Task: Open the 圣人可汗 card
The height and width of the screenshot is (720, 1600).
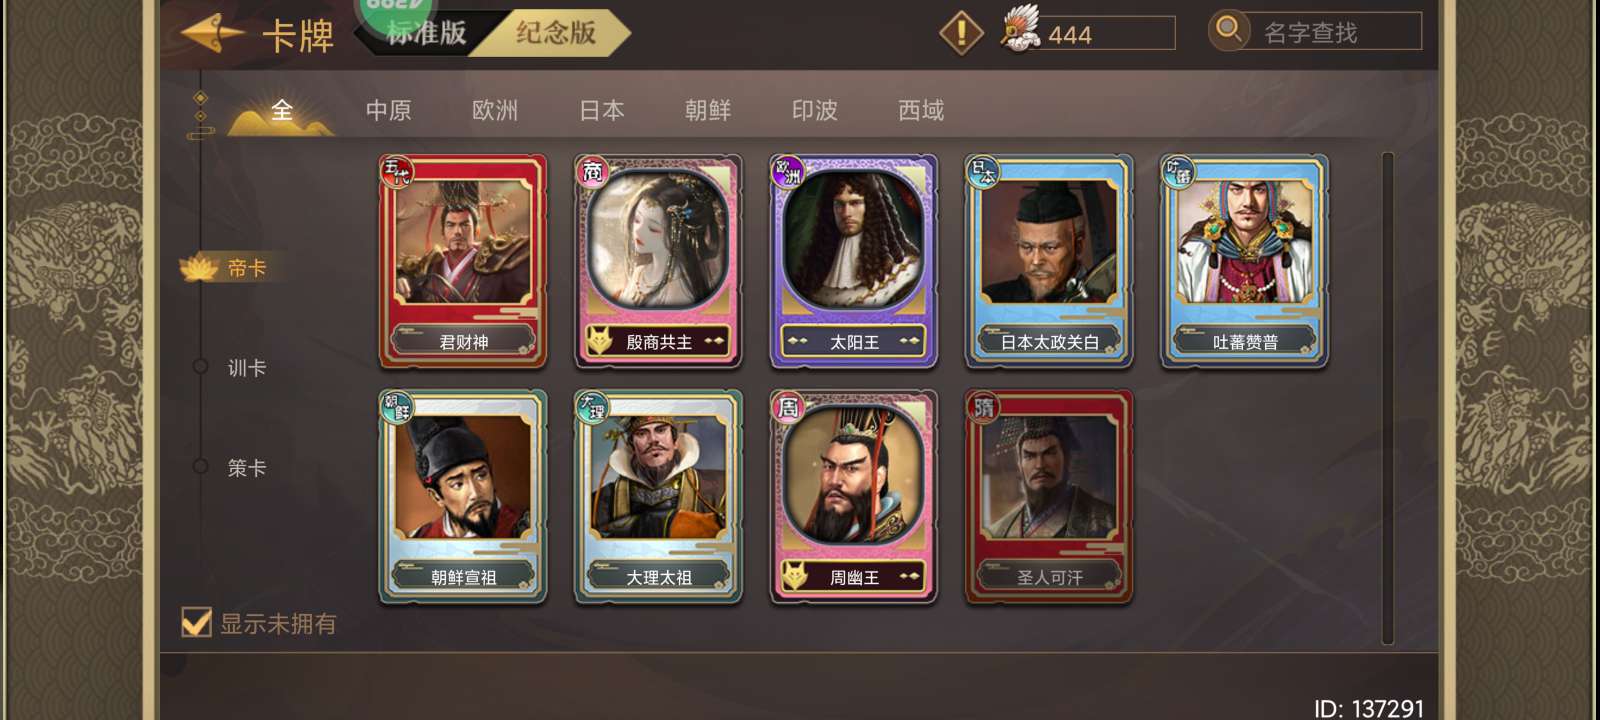Action: pos(1049,497)
